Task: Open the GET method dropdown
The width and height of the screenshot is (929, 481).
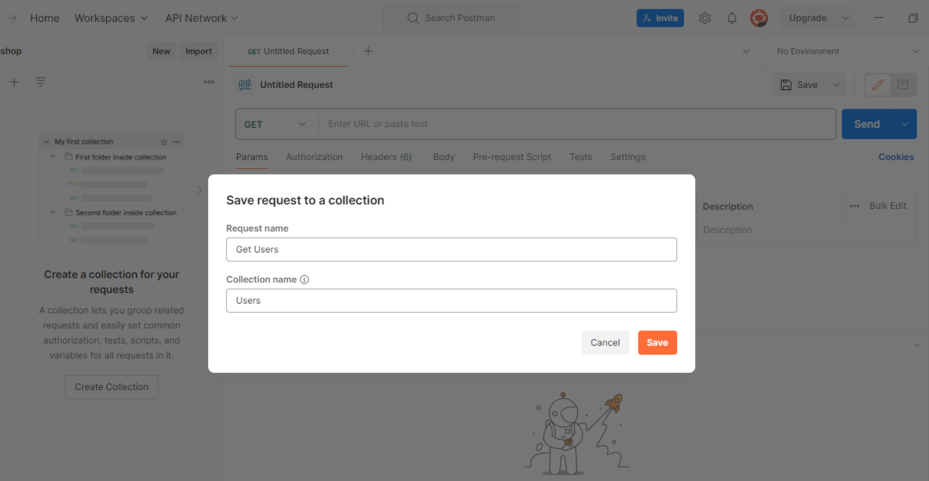Action: 276,124
